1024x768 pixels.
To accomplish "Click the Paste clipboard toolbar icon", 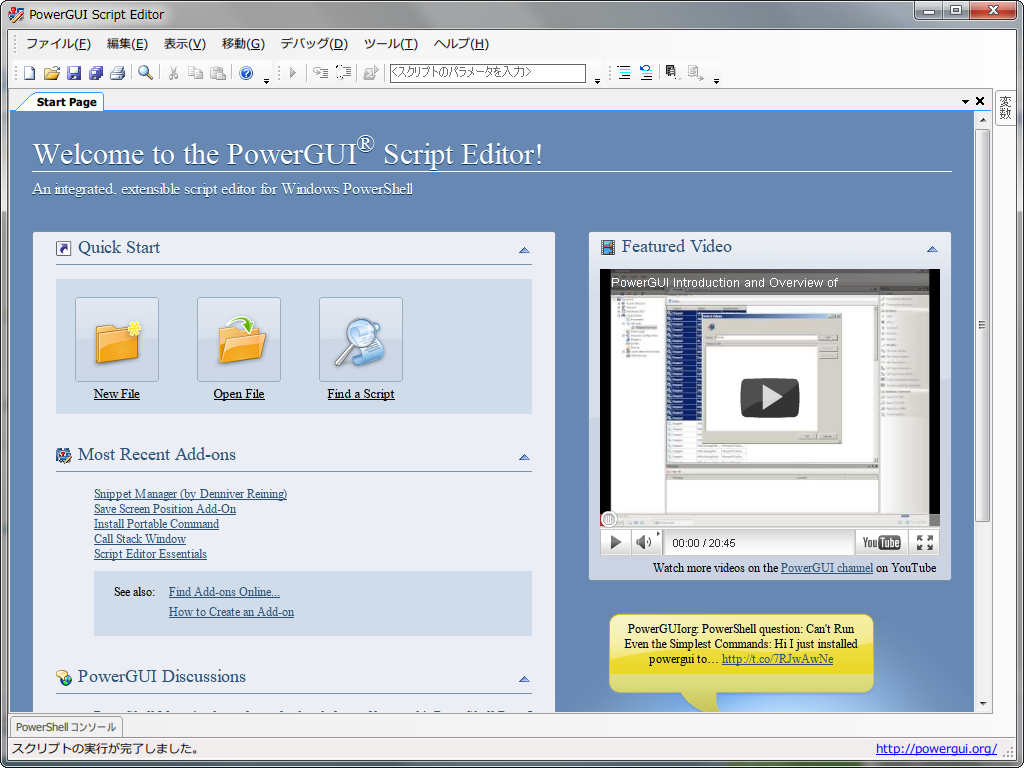I will [x=217, y=72].
